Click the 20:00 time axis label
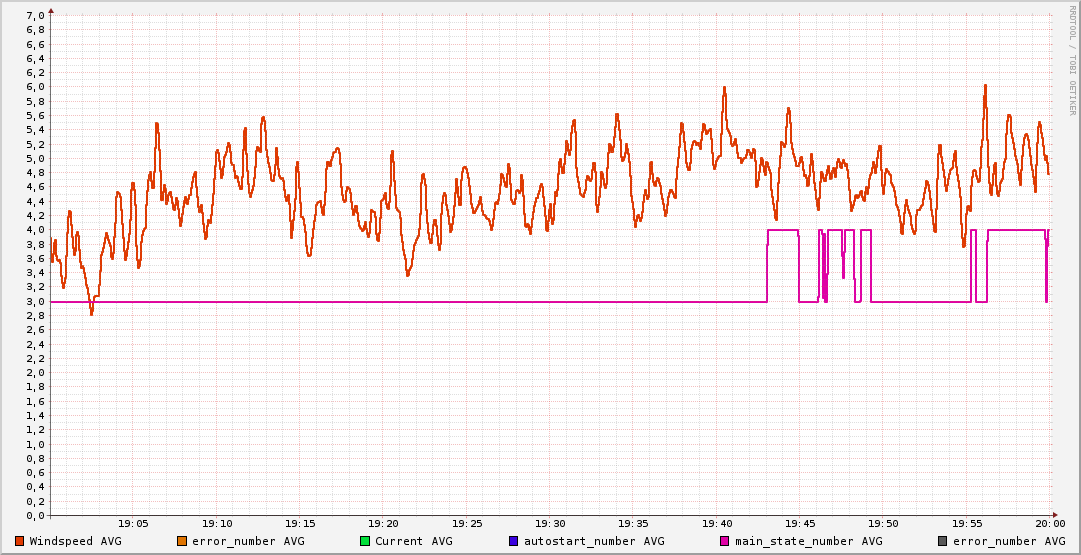 [x=1049, y=523]
